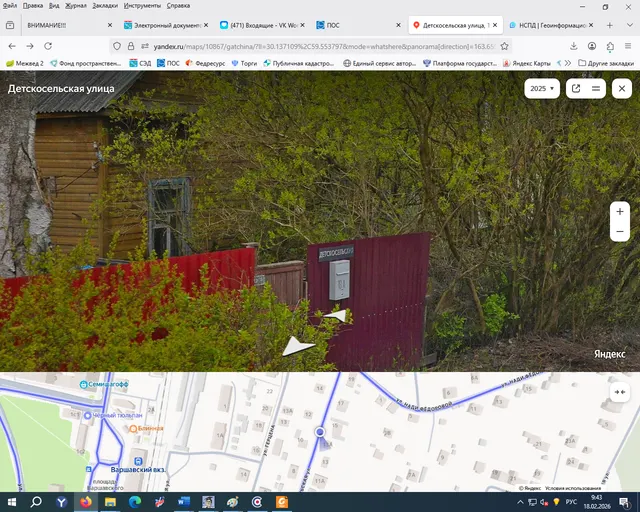Select Чёрный тюльпан place on map
Image resolution: width=640 pixels, height=512 pixels.
point(113,415)
